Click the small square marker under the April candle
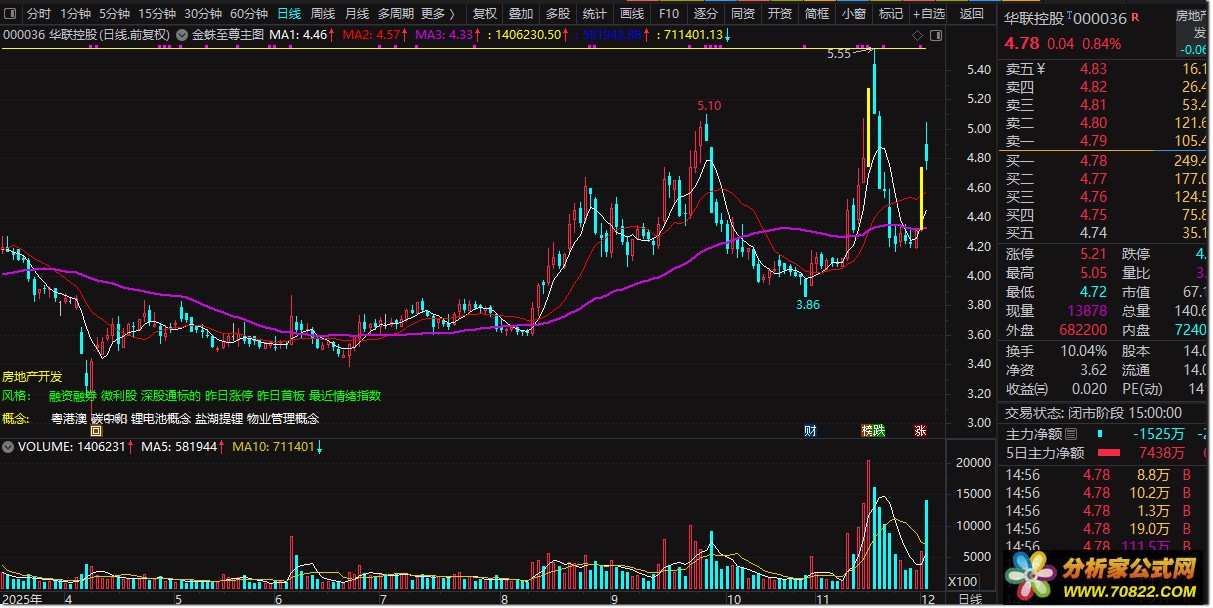Image resolution: width=1213 pixels, height=608 pixels. coord(95,431)
